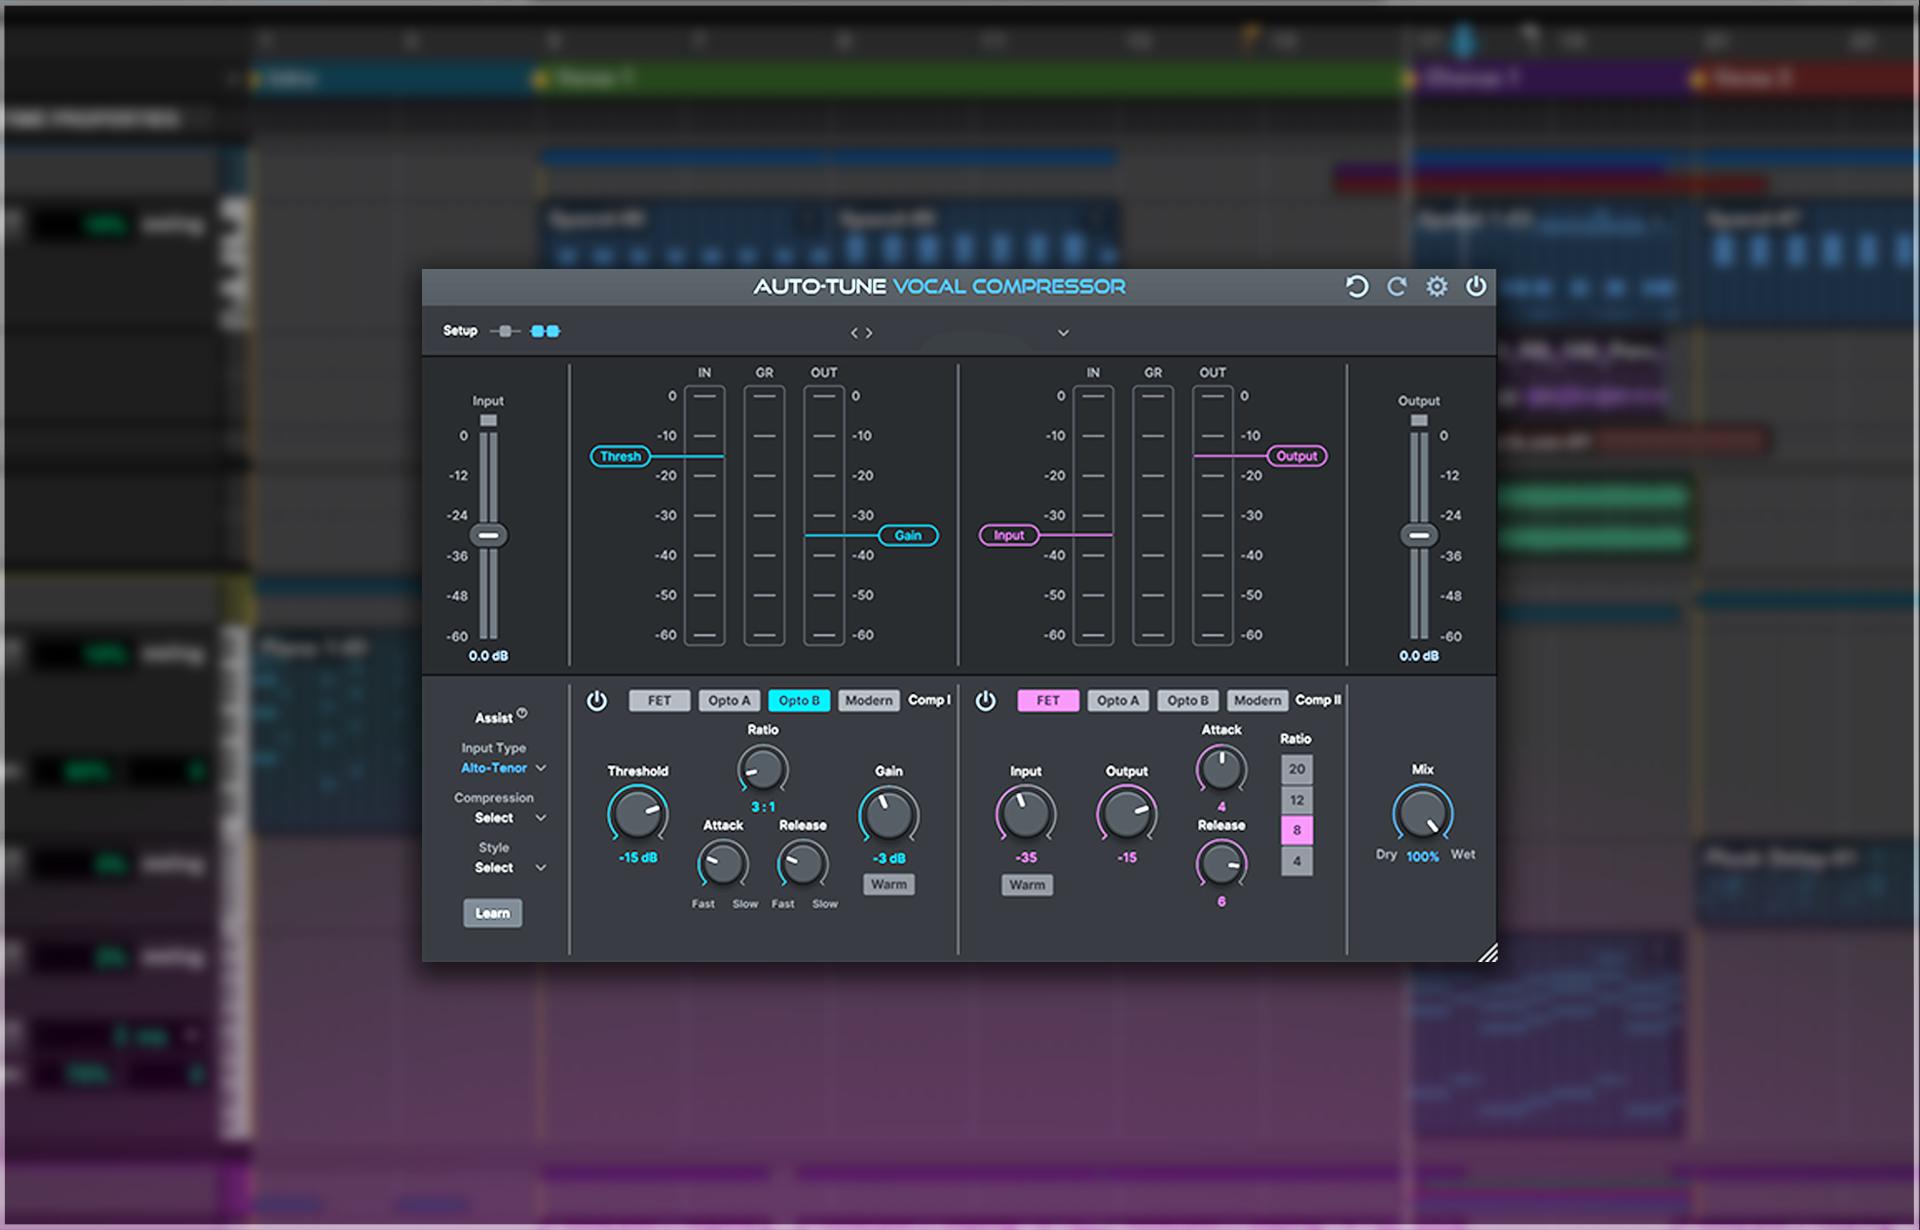Click the Comp II Attack knob

(x=1221, y=770)
